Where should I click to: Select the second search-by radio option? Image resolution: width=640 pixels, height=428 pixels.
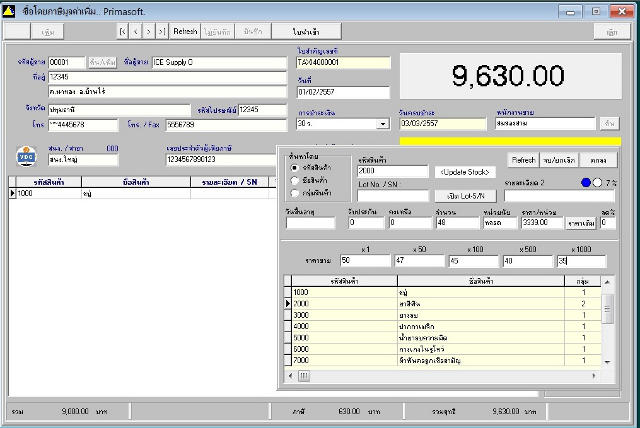[294, 180]
